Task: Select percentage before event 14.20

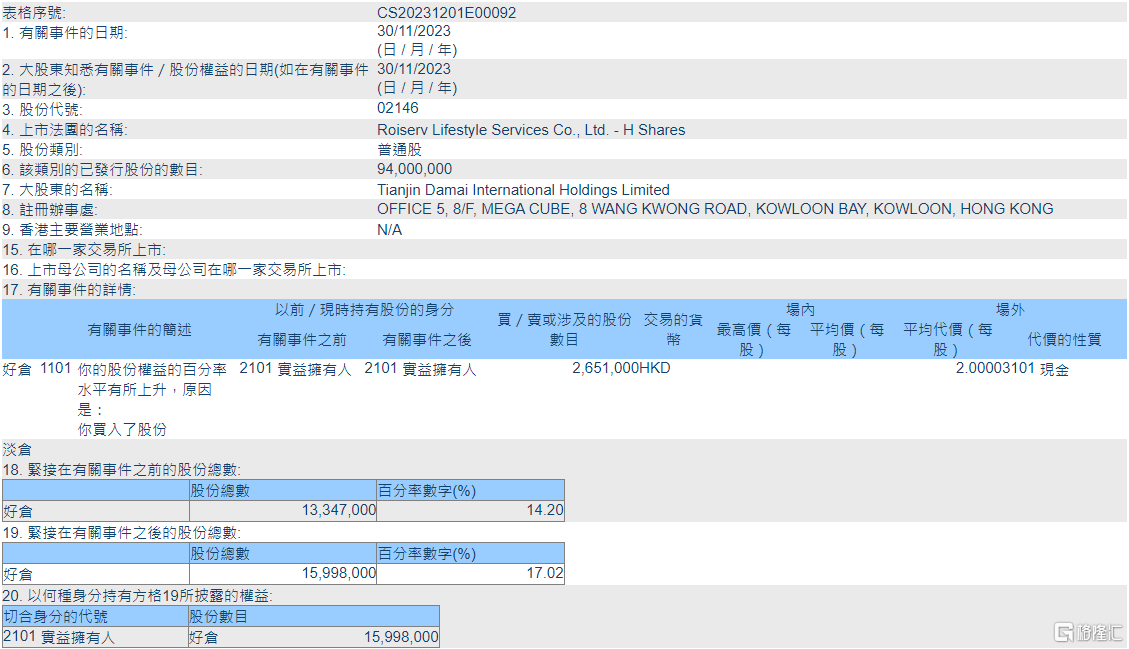Action: coord(544,510)
